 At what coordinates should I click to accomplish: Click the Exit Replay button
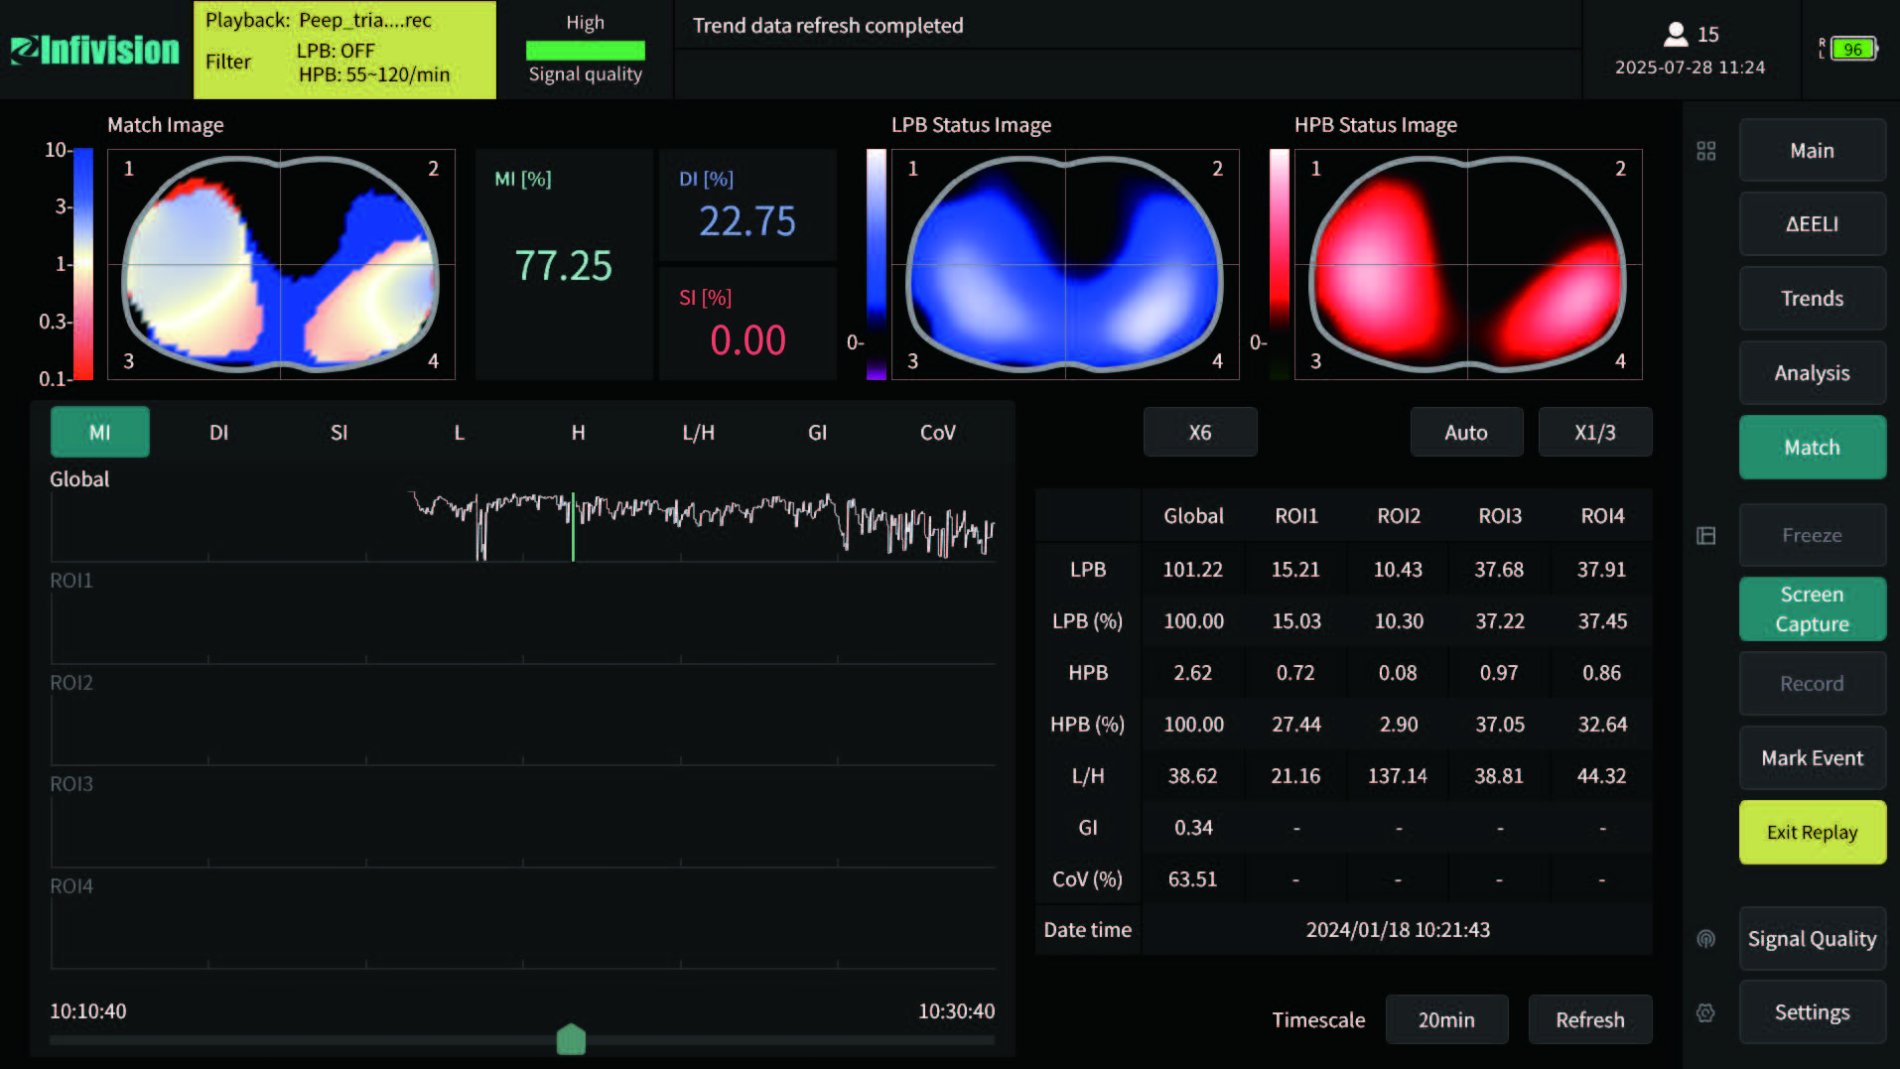coord(1811,832)
